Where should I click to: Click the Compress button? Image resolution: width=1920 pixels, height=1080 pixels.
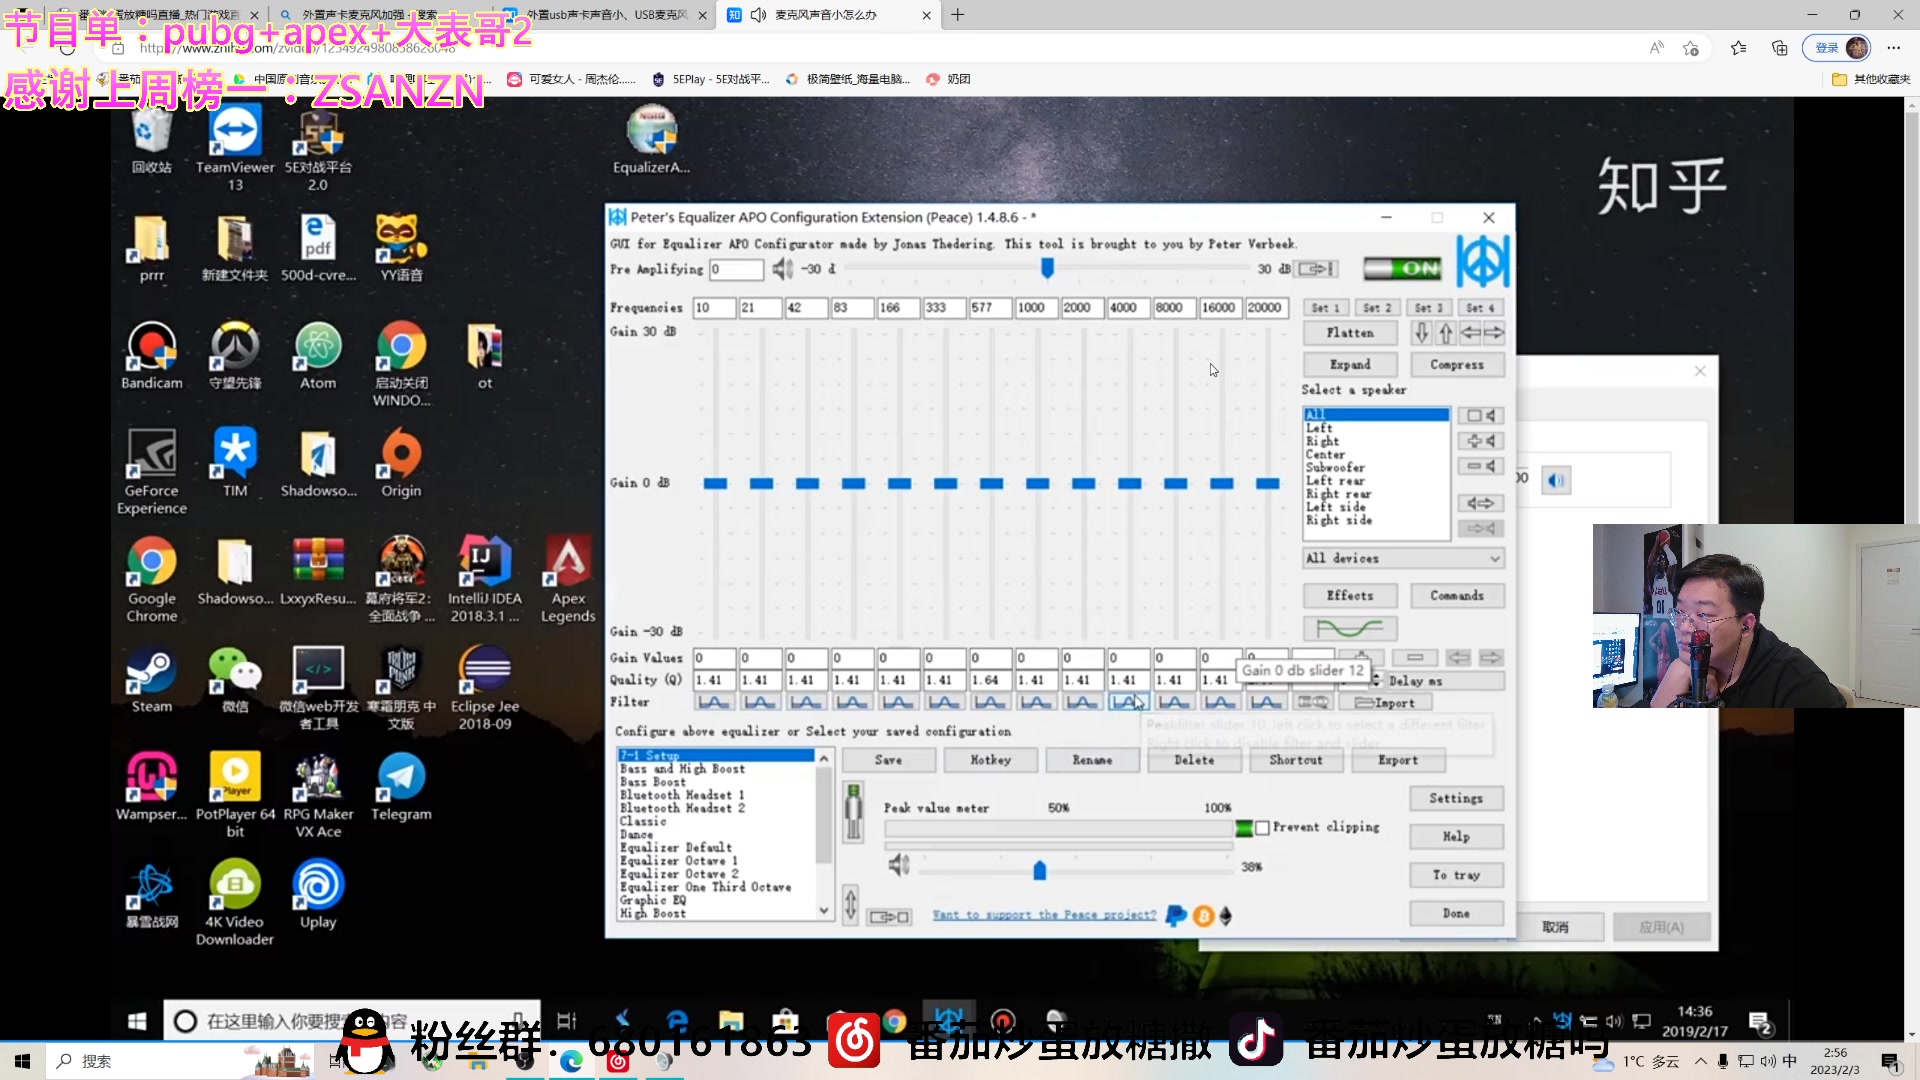pos(1457,365)
